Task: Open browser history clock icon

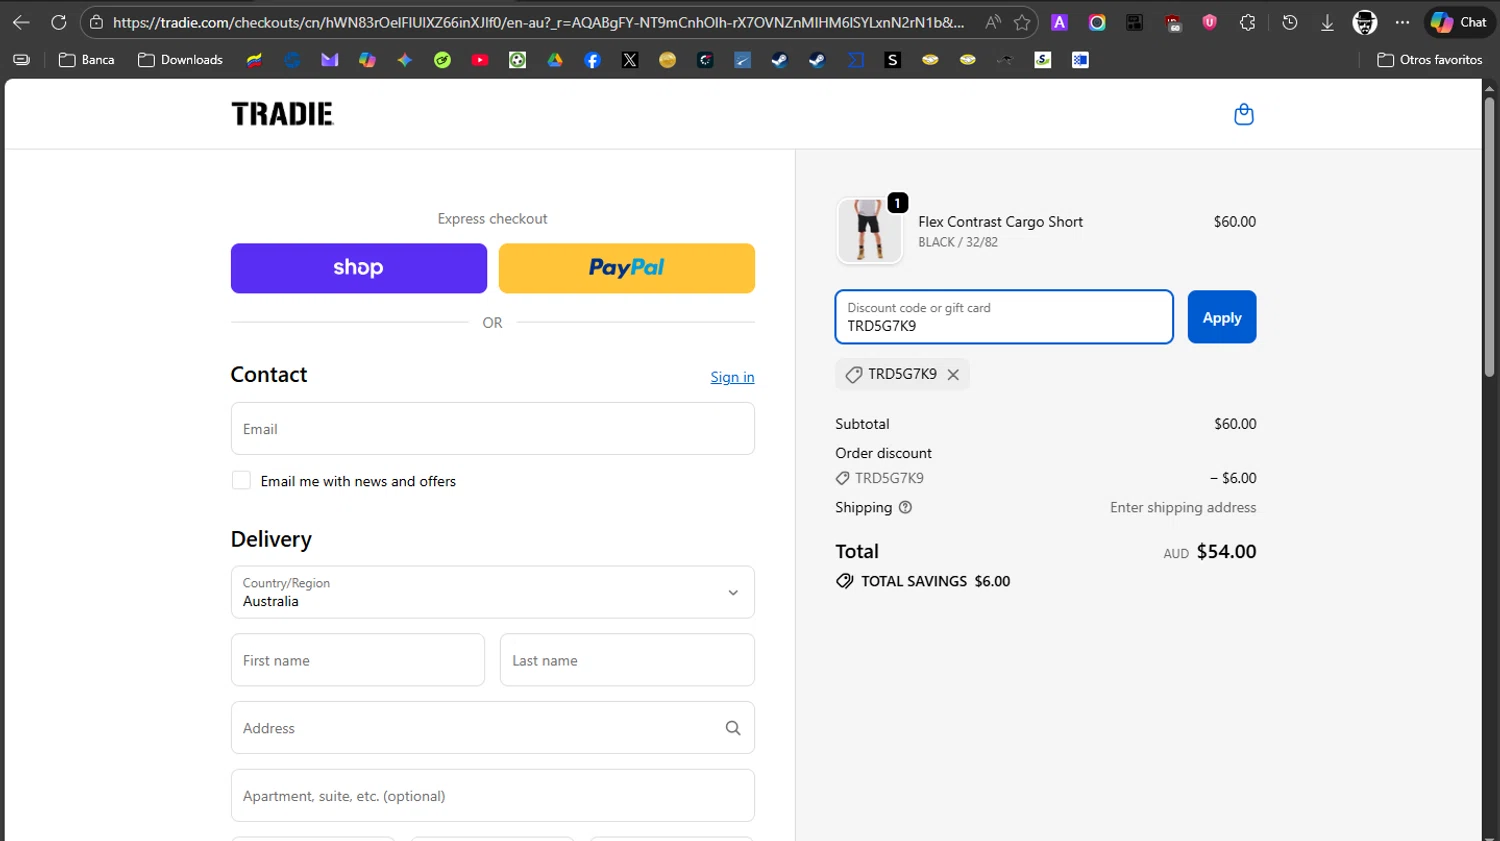Action: [x=1290, y=22]
